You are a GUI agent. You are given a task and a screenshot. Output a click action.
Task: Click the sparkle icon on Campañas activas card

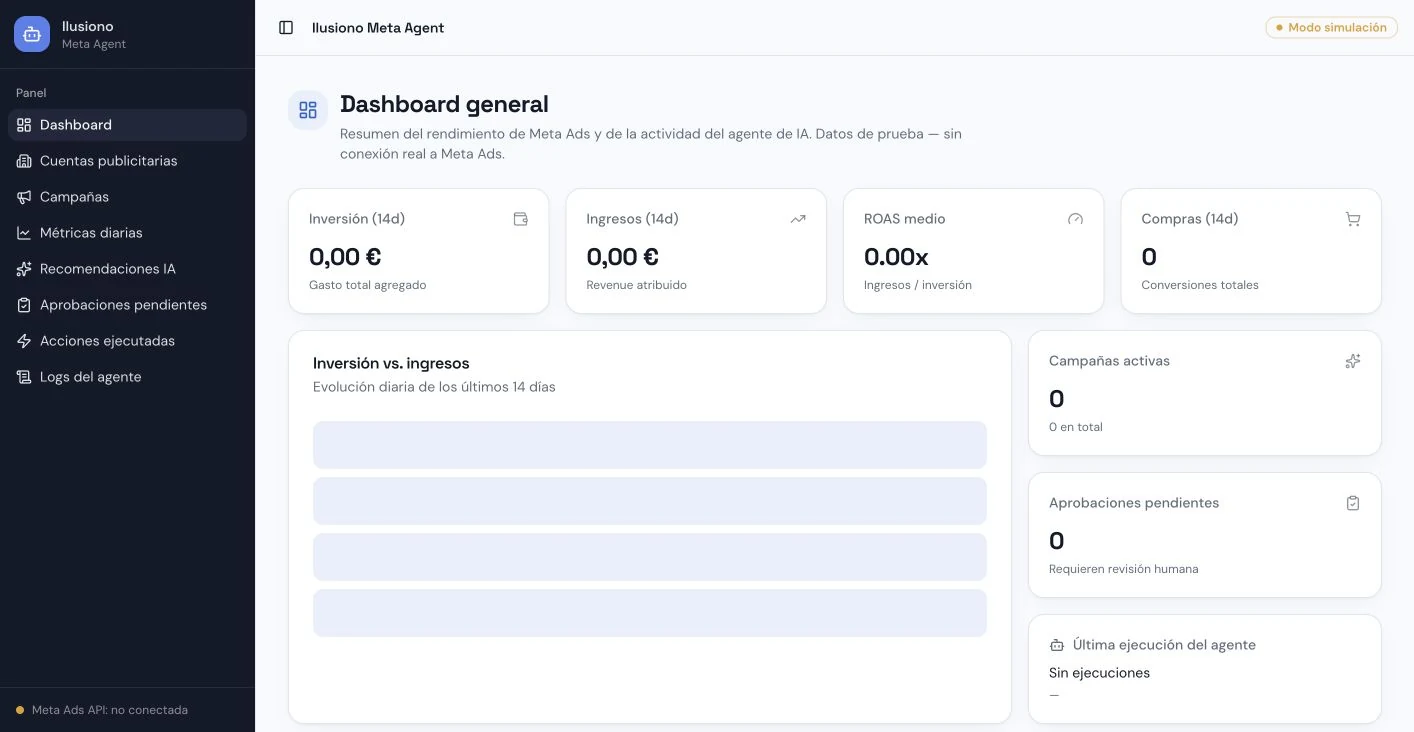coord(1353,361)
